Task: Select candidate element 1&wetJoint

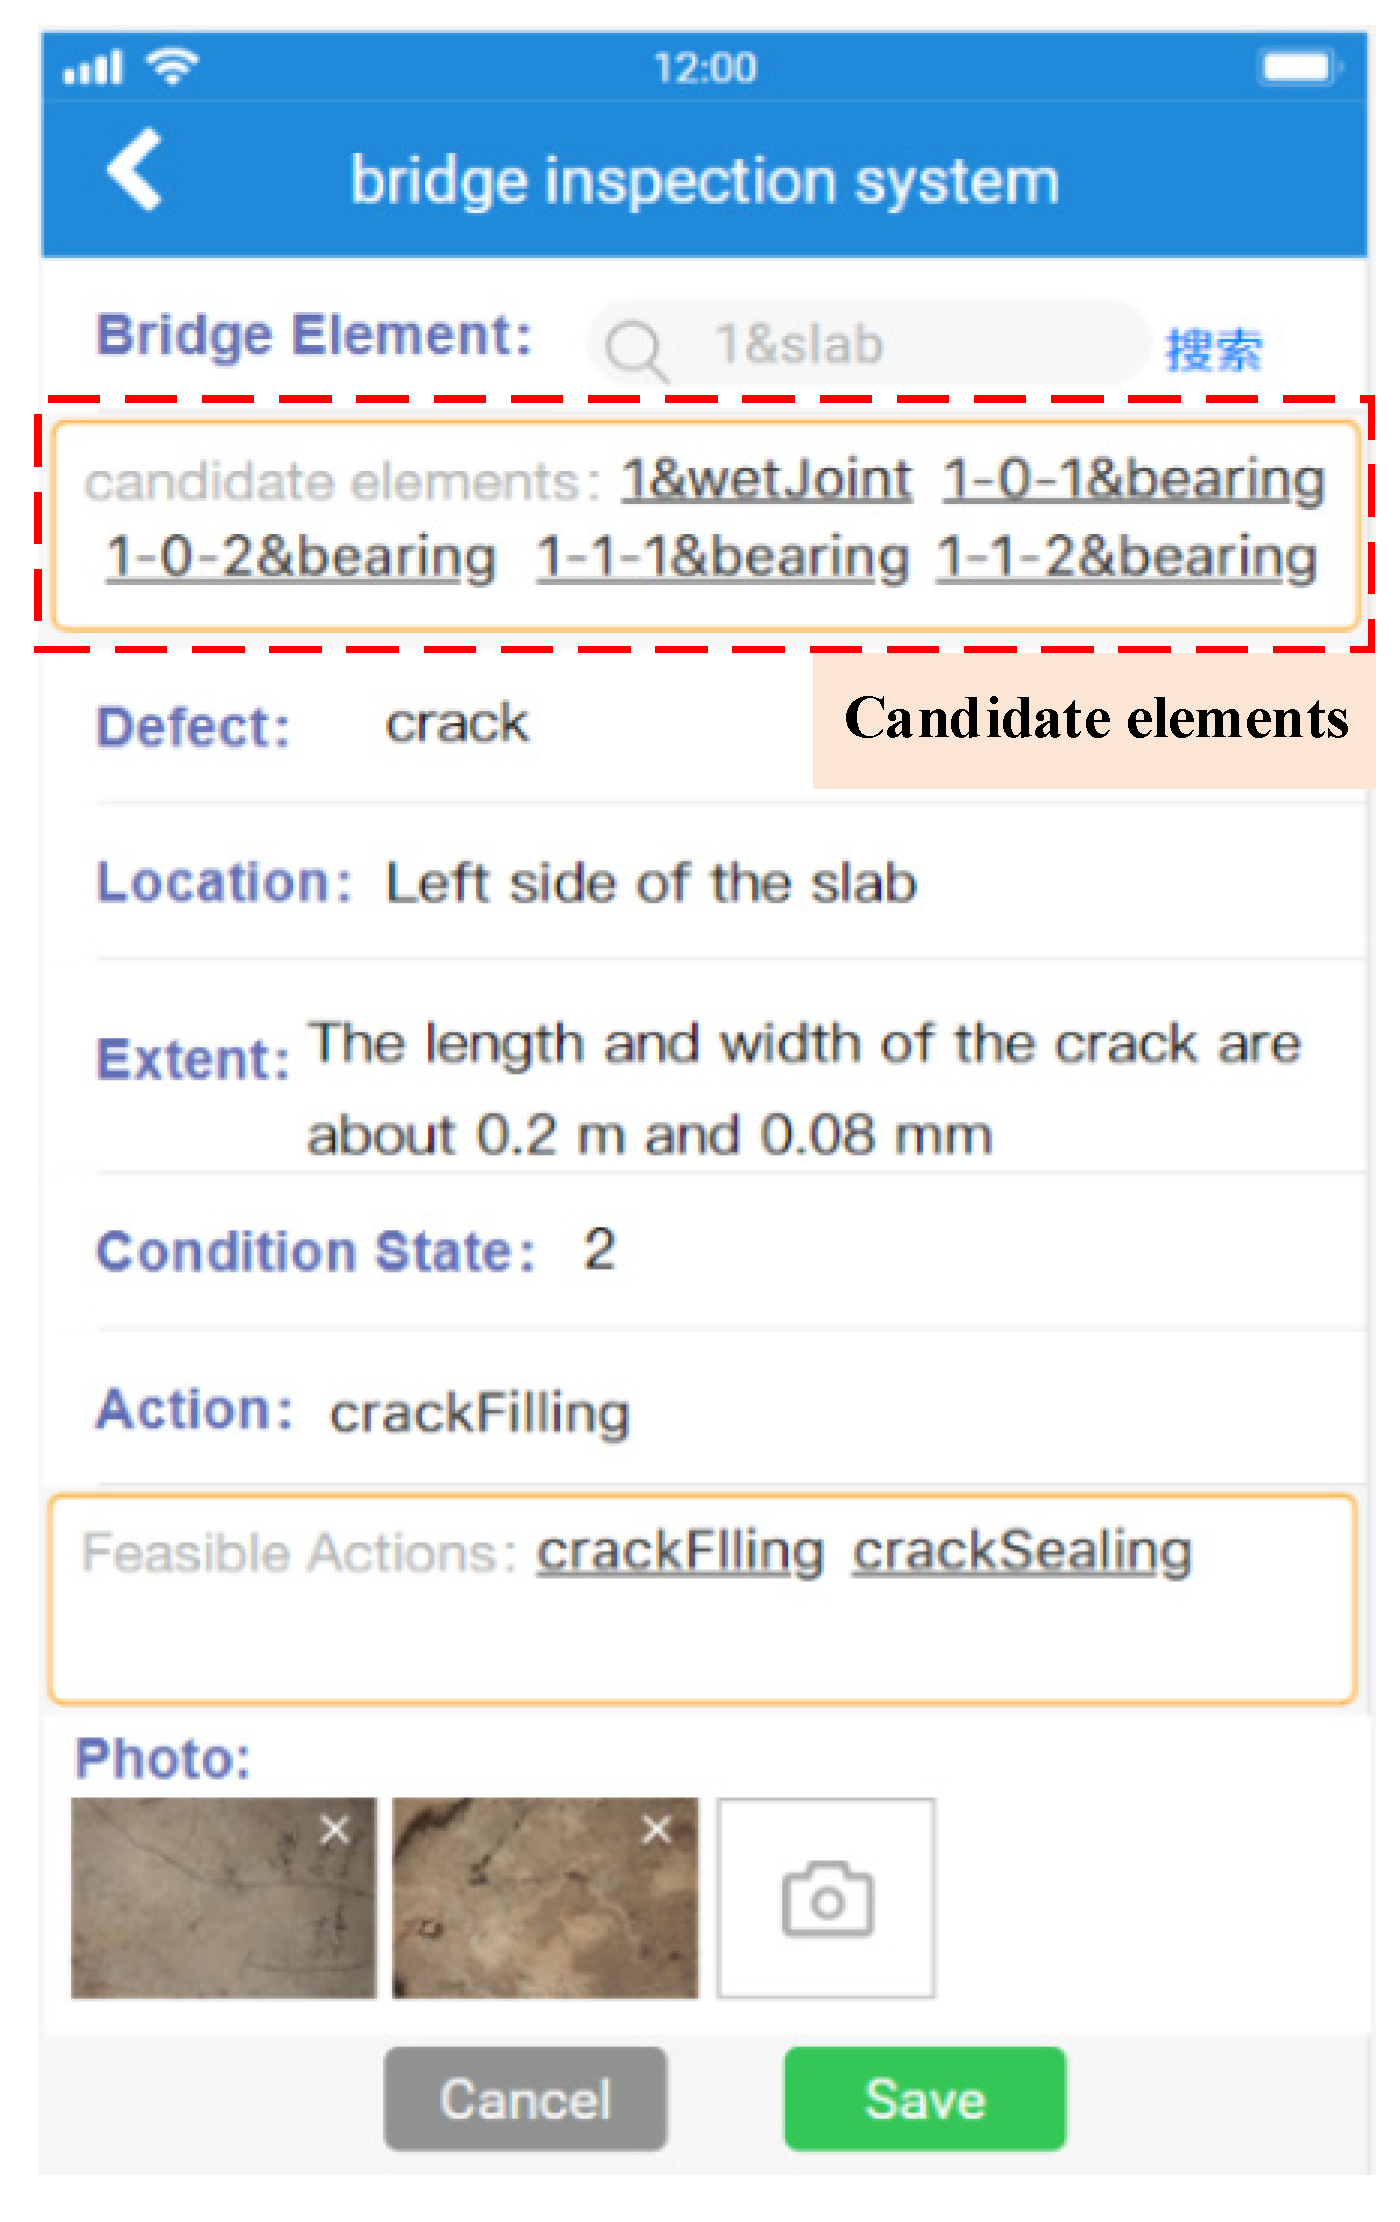Action: click(766, 479)
